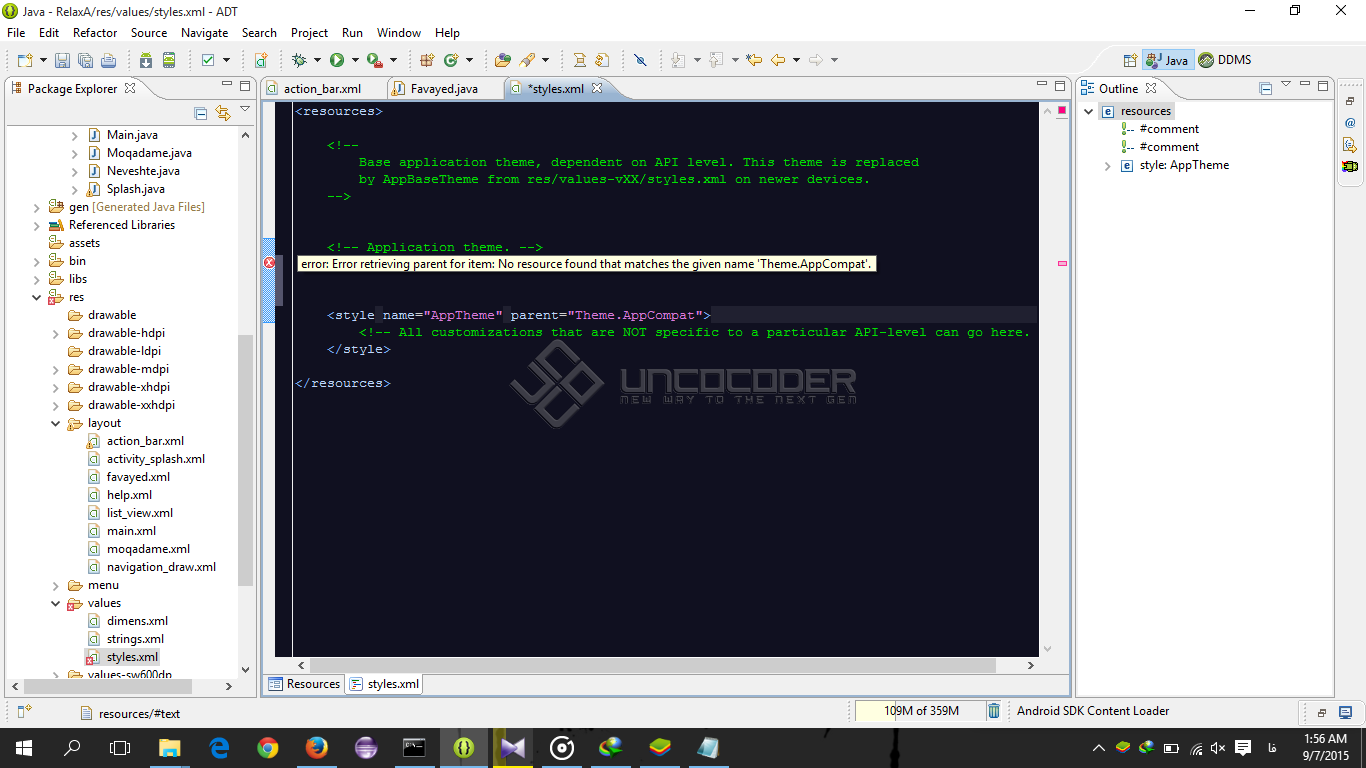
Task: Close the styles.xml editor tab
Action: click(x=597, y=88)
